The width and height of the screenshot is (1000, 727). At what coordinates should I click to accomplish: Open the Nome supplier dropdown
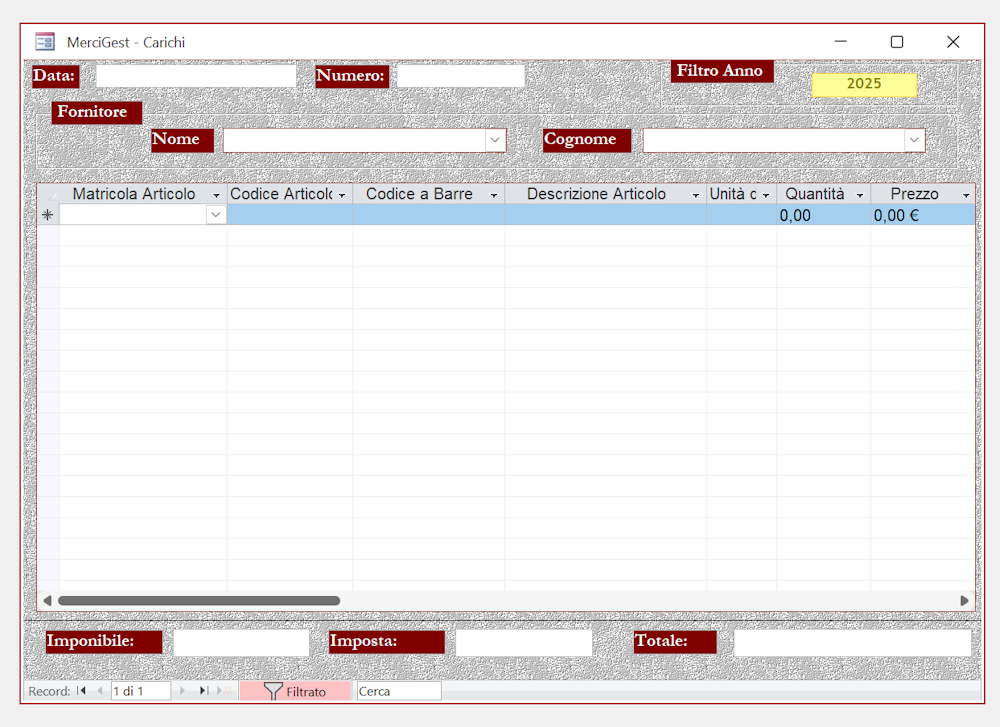[x=494, y=141]
